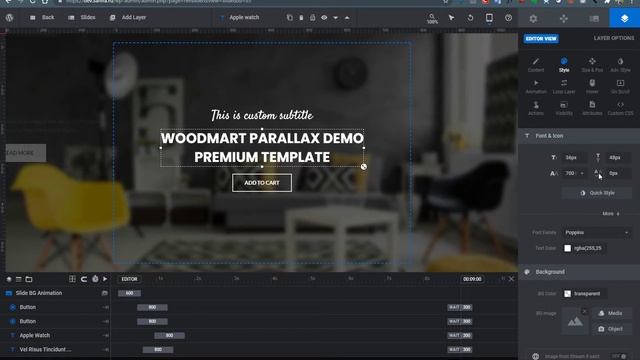Open the Actions settings
Screen dimensions: 640x360
click(x=536, y=108)
